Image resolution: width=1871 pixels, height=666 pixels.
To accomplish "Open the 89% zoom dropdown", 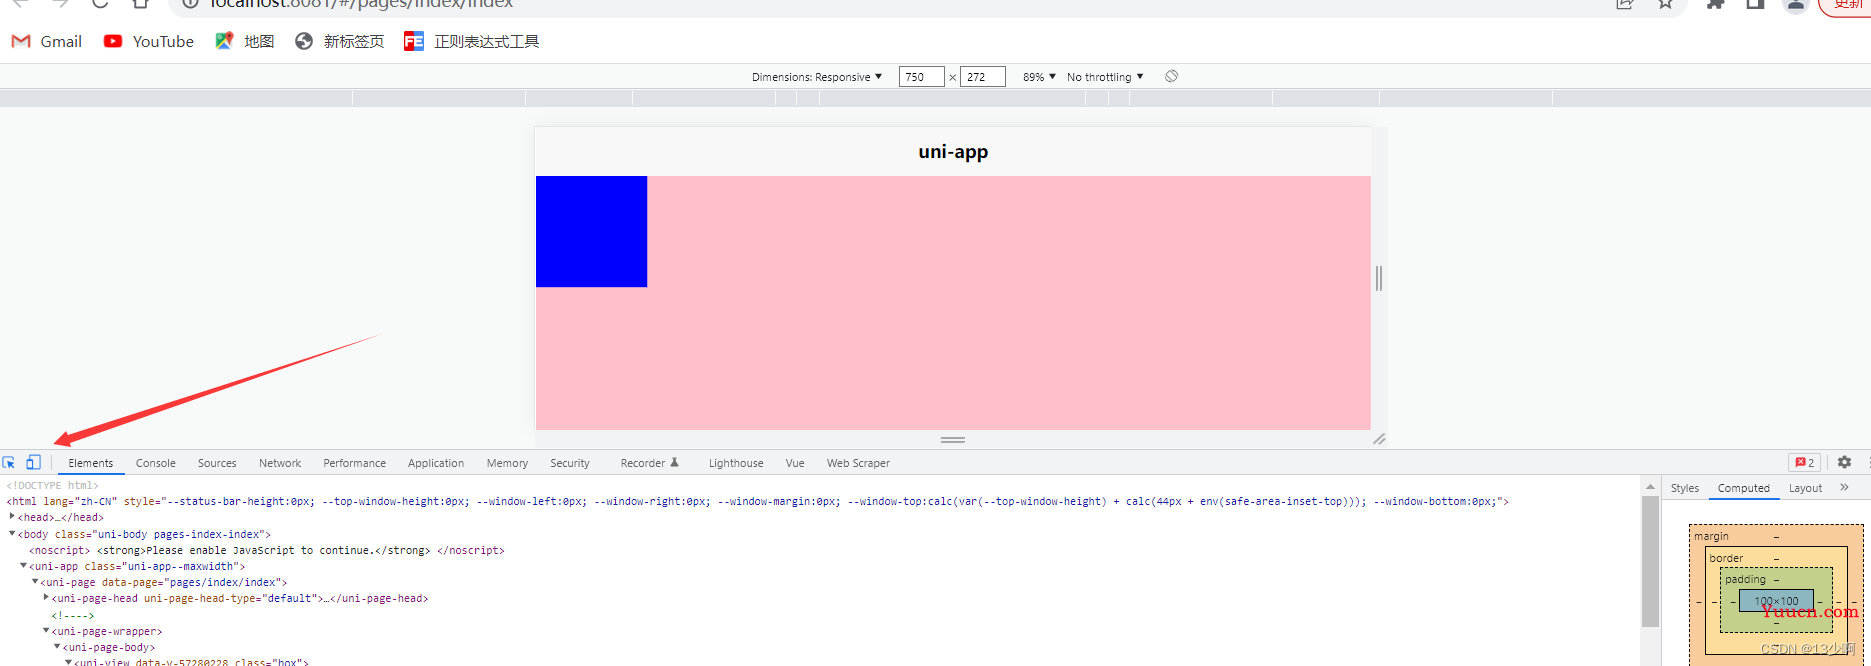I will click(x=1039, y=77).
